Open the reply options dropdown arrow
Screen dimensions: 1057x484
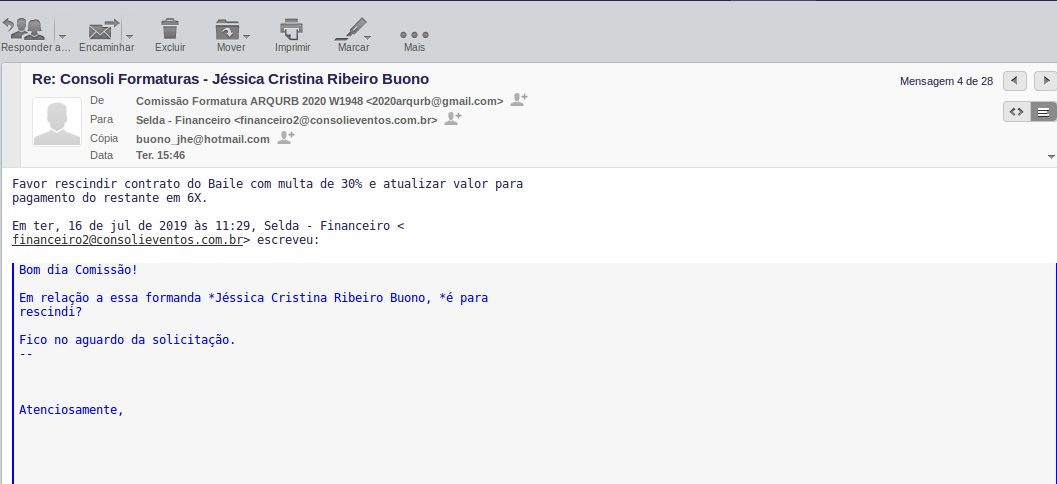61,36
